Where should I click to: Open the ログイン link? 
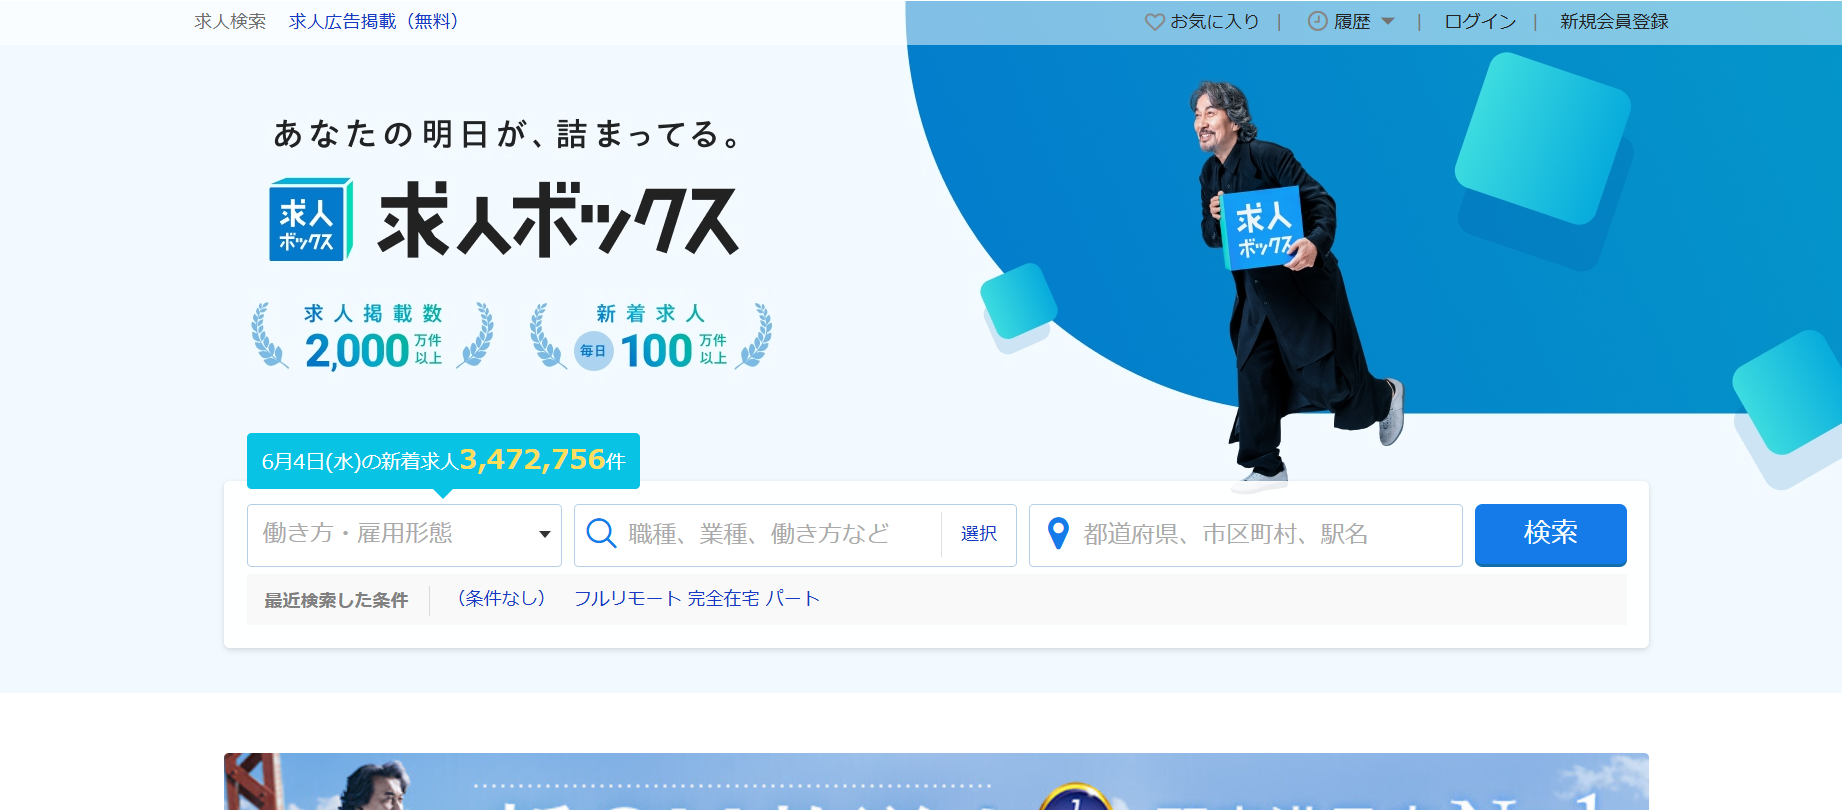(1480, 21)
